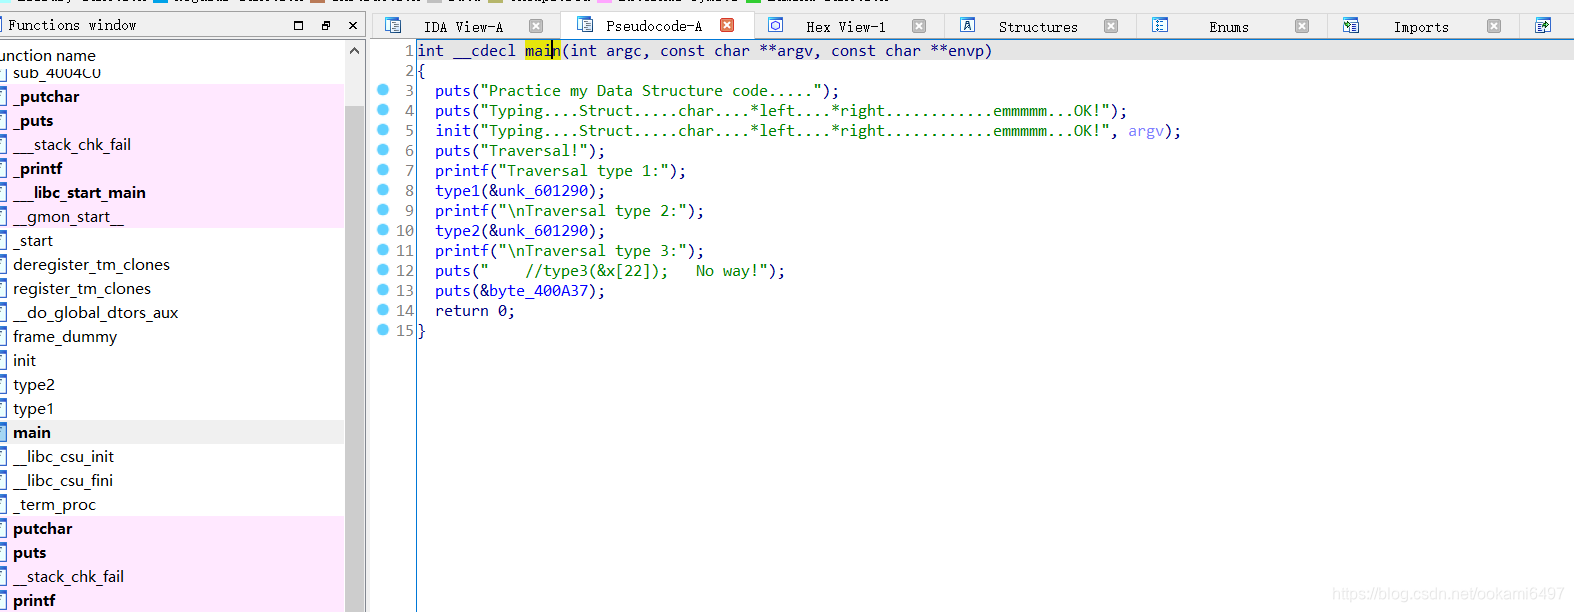This screenshot has height=612, width=1574.
Task: Select the _printf function
Action: 172,168
